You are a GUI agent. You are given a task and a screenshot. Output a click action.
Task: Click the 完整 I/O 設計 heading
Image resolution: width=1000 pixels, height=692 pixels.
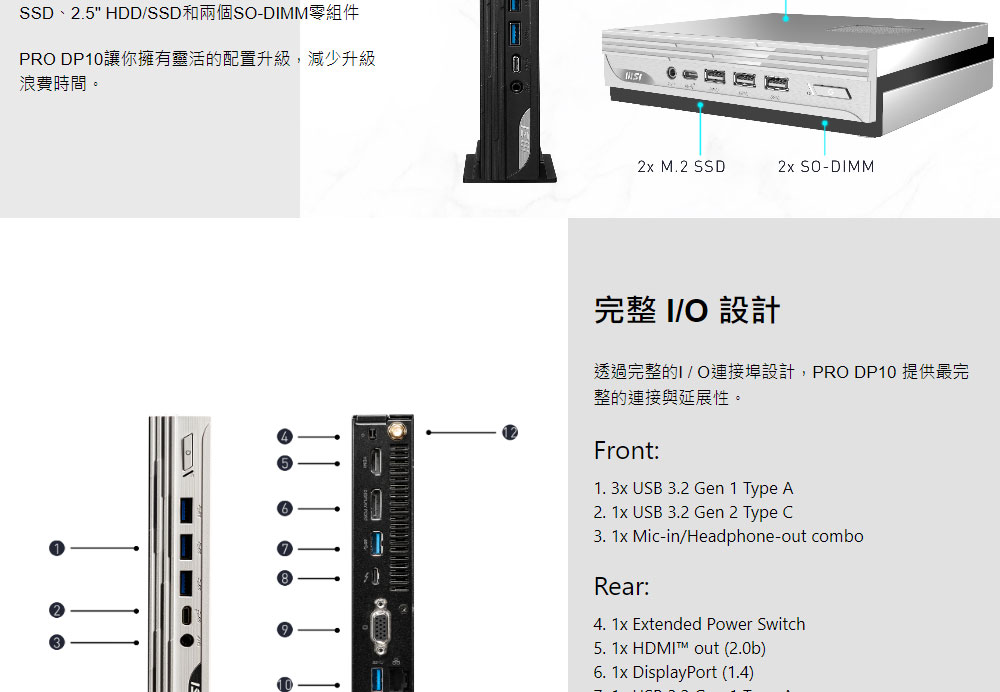click(x=687, y=311)
